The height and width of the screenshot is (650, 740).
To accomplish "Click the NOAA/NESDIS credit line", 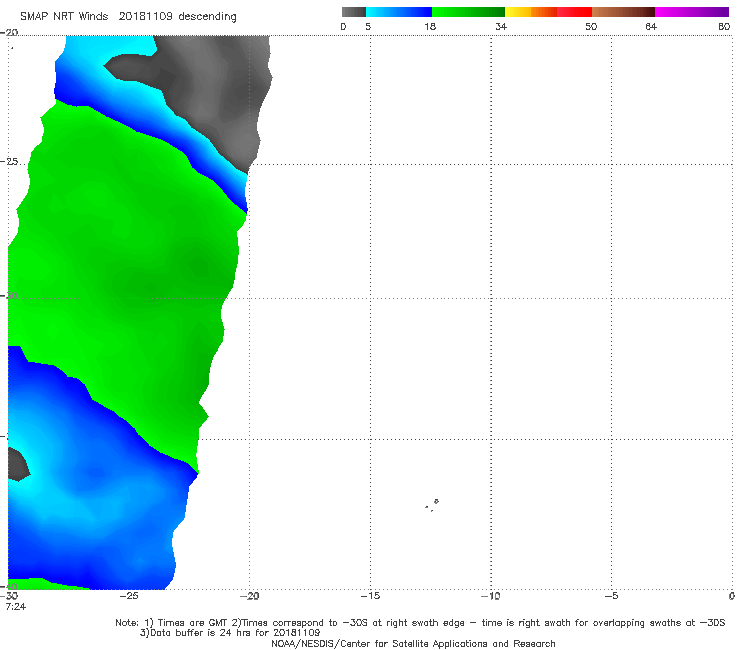I will coord(413,643).
